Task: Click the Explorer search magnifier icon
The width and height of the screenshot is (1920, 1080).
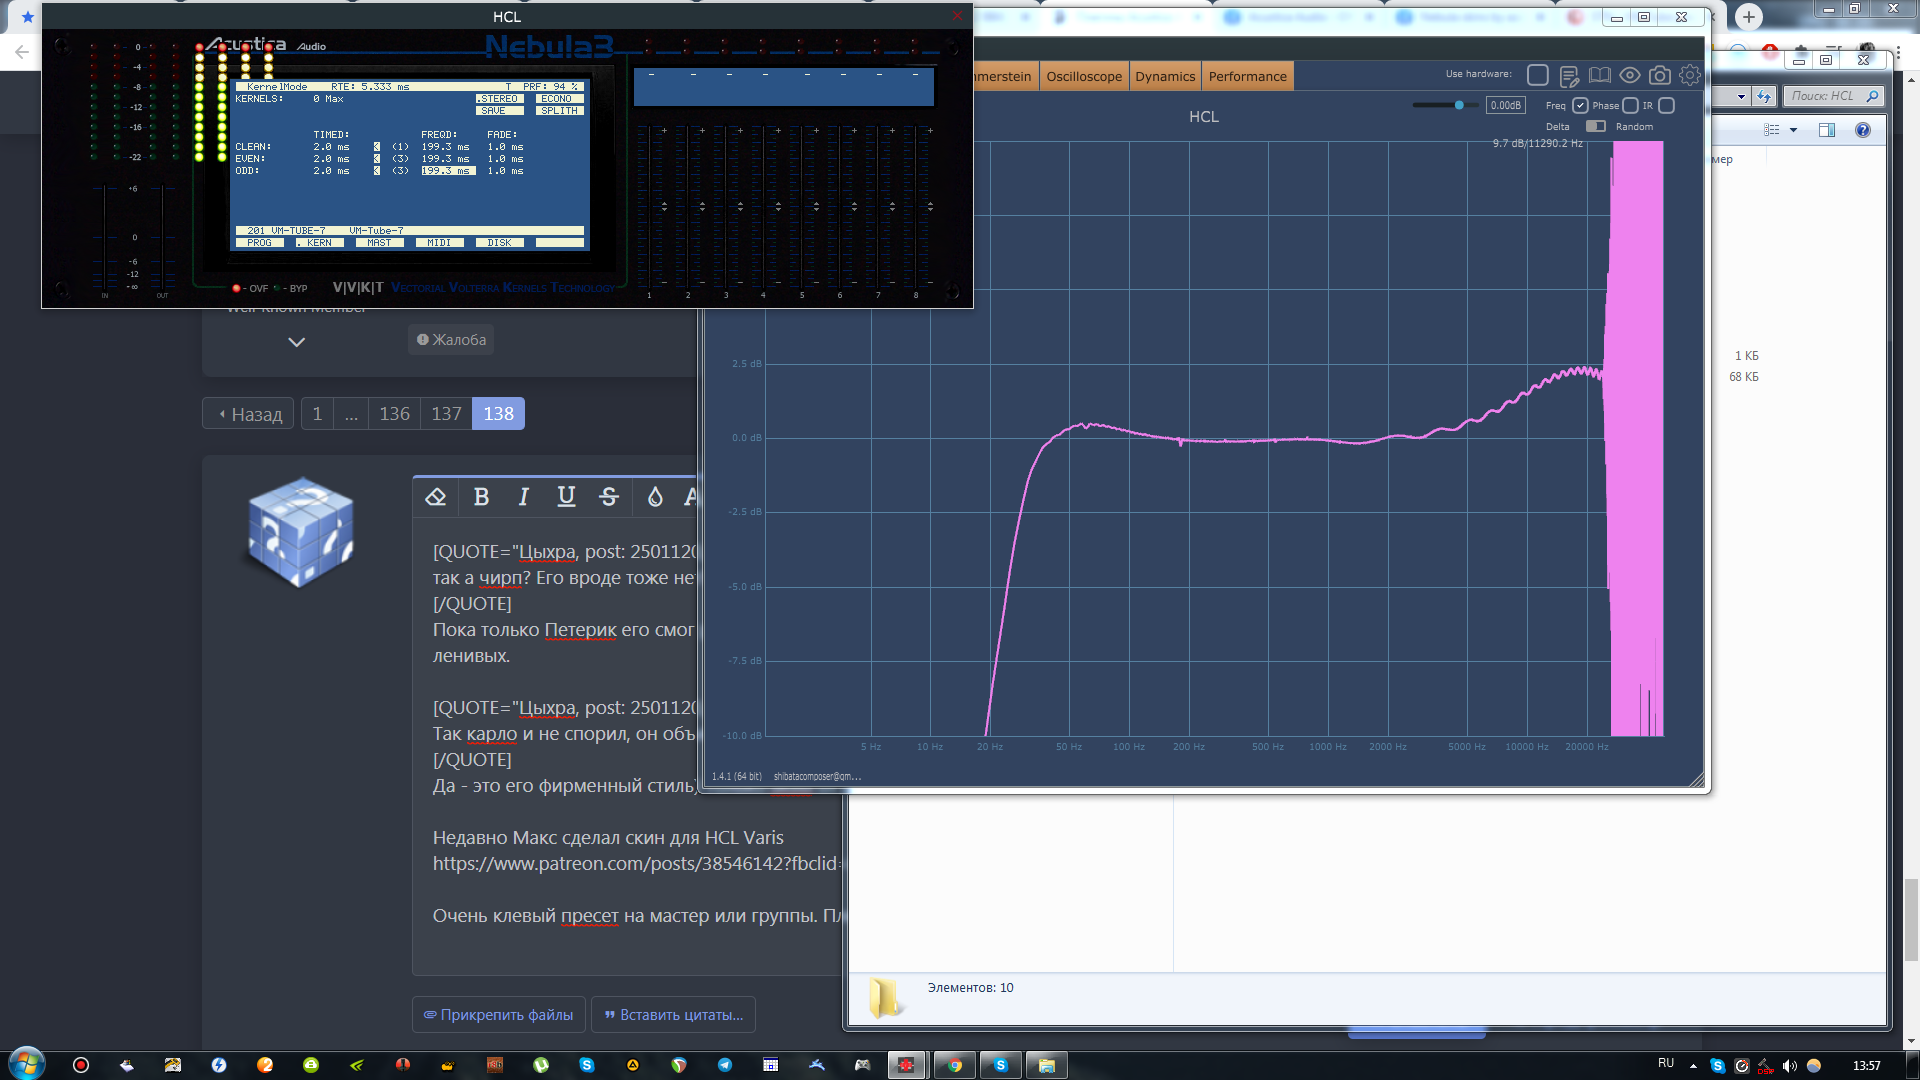Action: pos(1872,96)
